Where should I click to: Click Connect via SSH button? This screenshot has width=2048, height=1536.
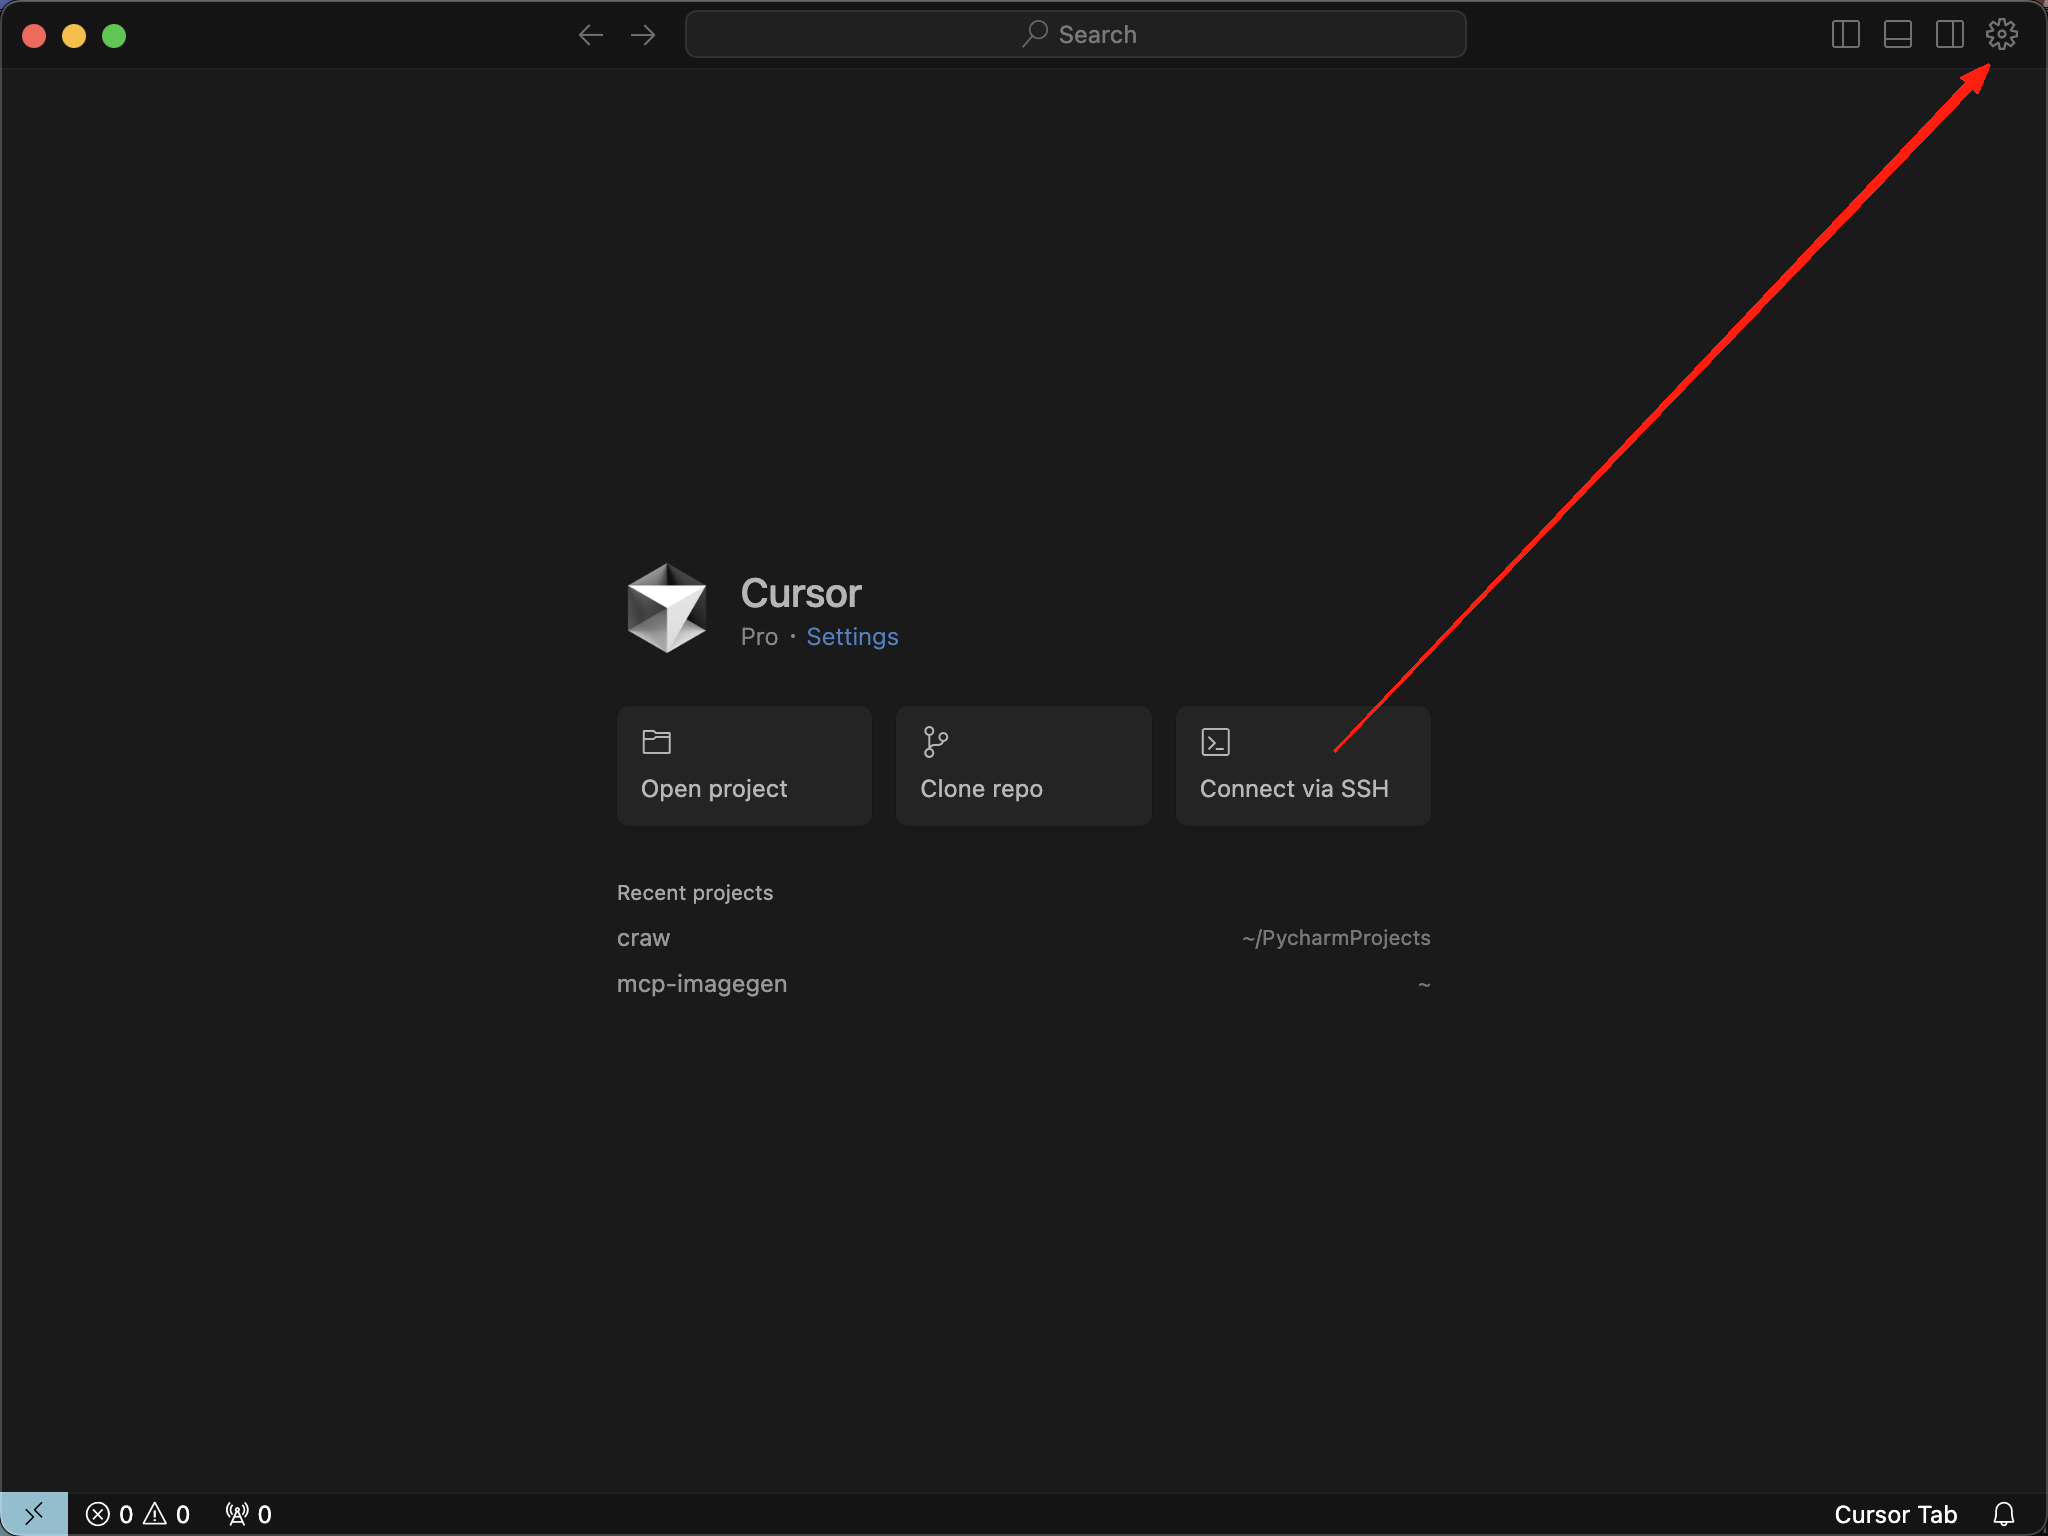[1302, 766]
